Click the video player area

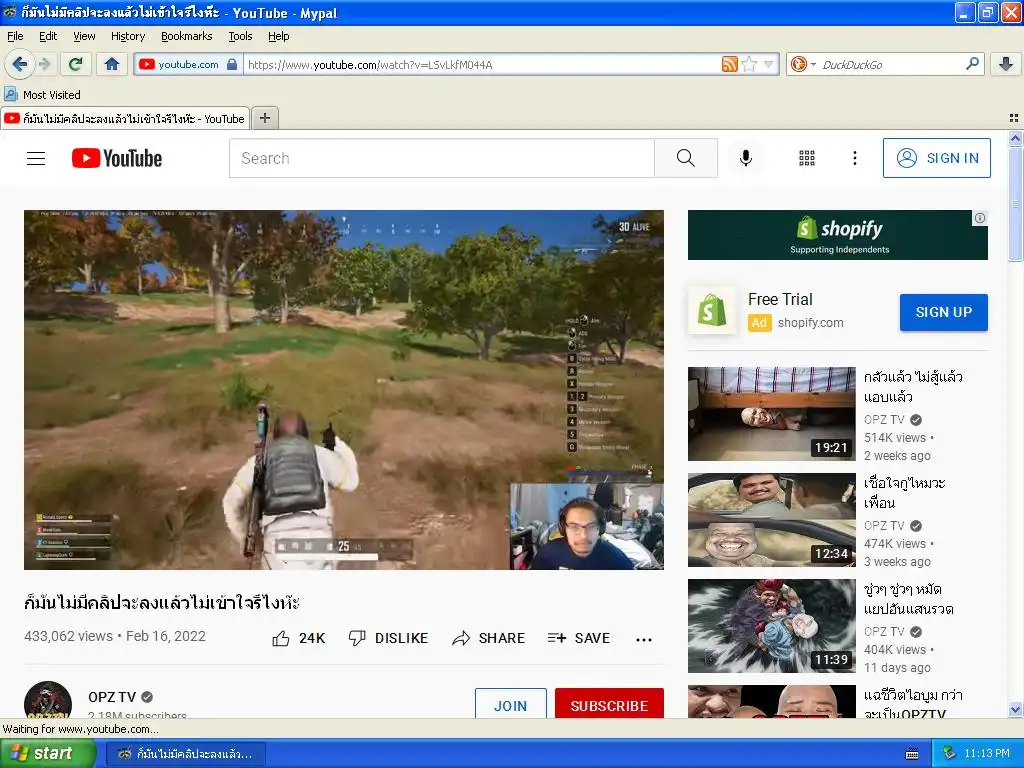point(344,389)
